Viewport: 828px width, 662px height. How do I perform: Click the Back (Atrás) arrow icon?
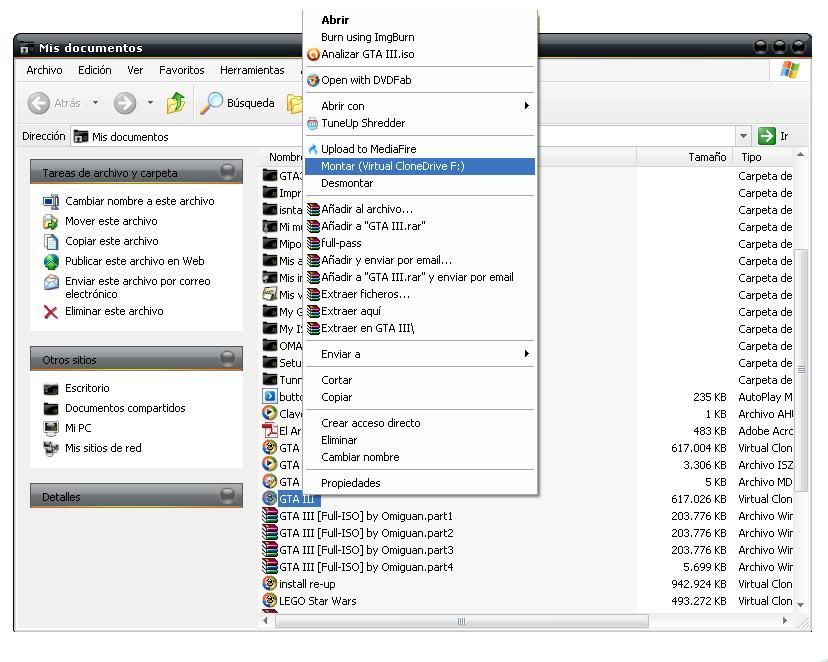coord(39,103)
